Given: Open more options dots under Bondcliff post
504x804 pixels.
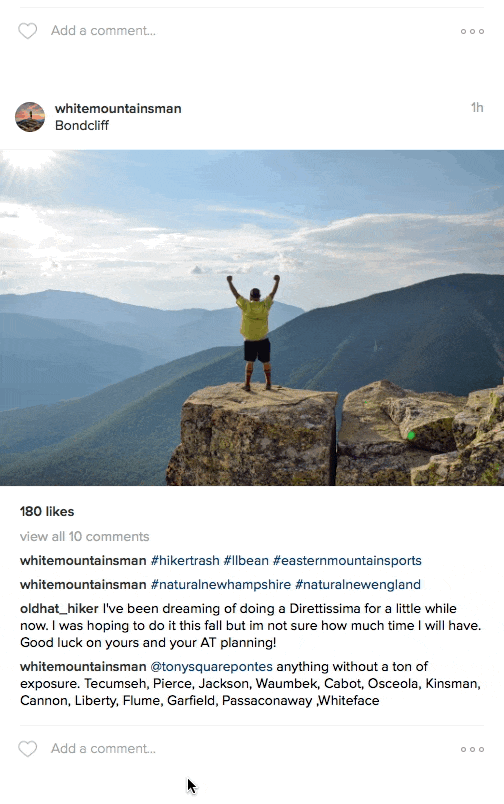Looking at the screenshot, I should pyautogui.click(x=472, y=749).
